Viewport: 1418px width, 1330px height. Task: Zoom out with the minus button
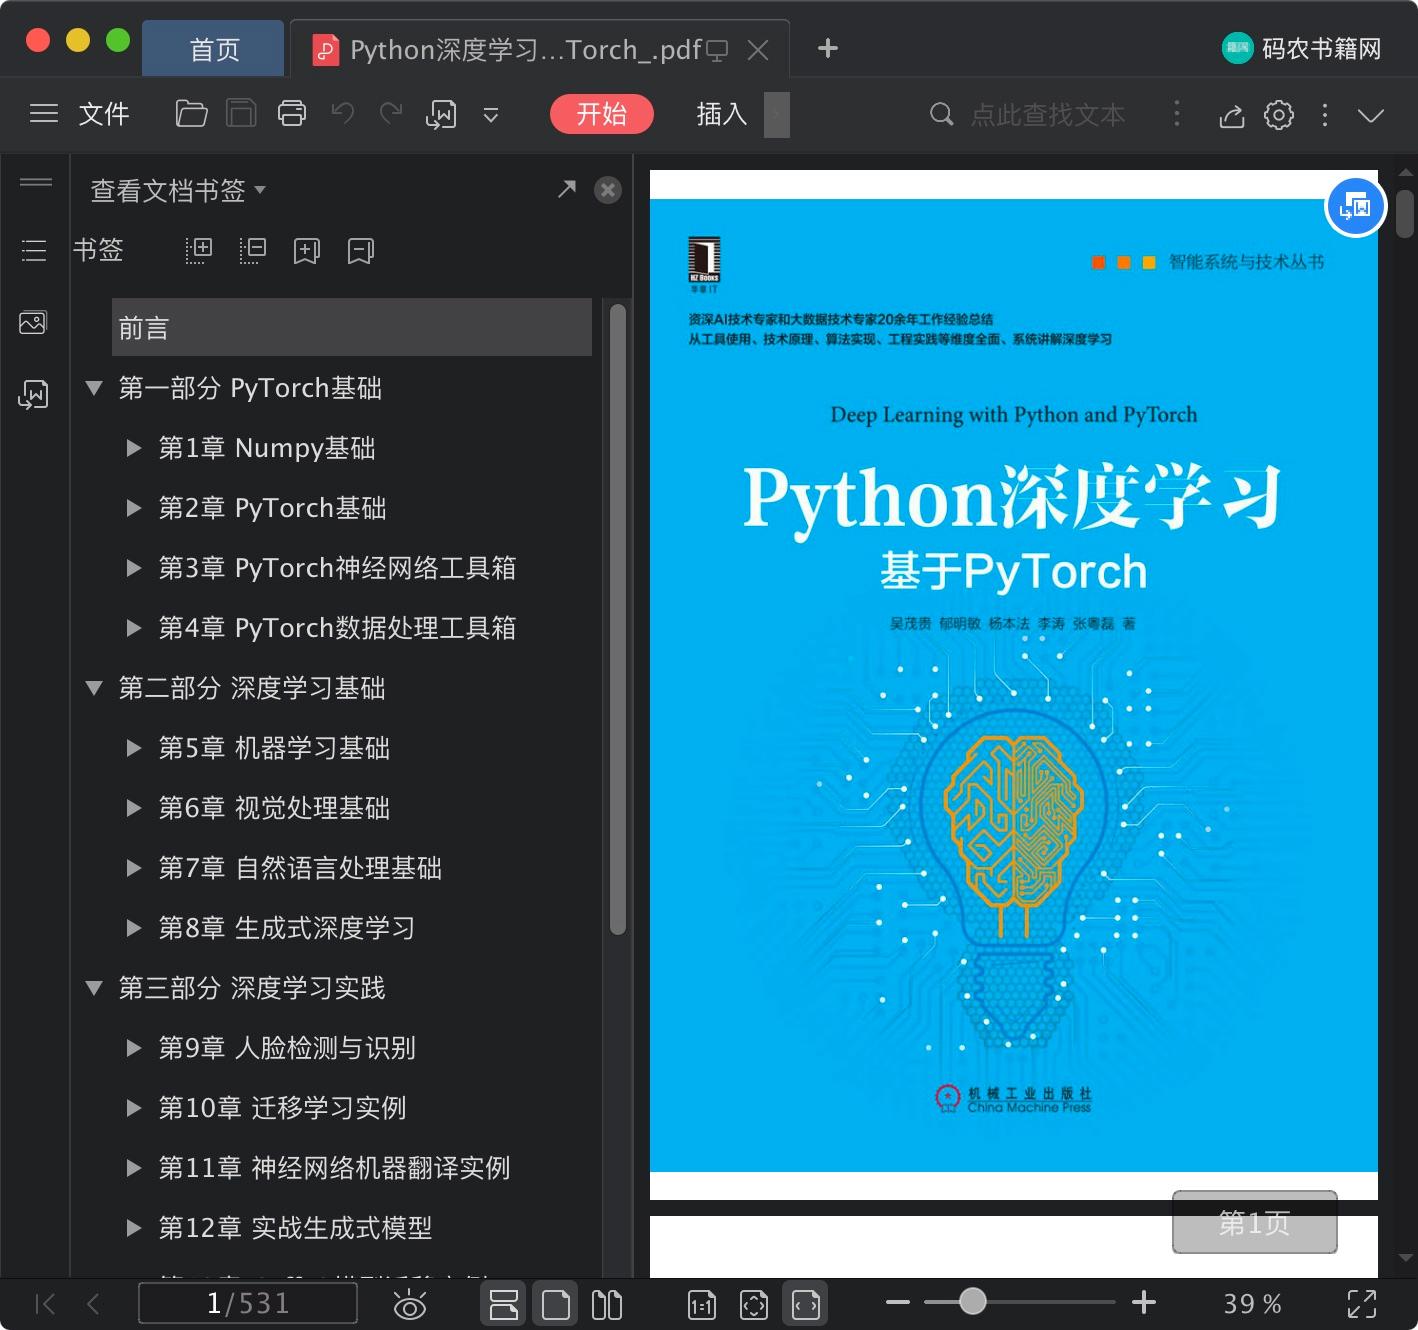[898, 1302]
